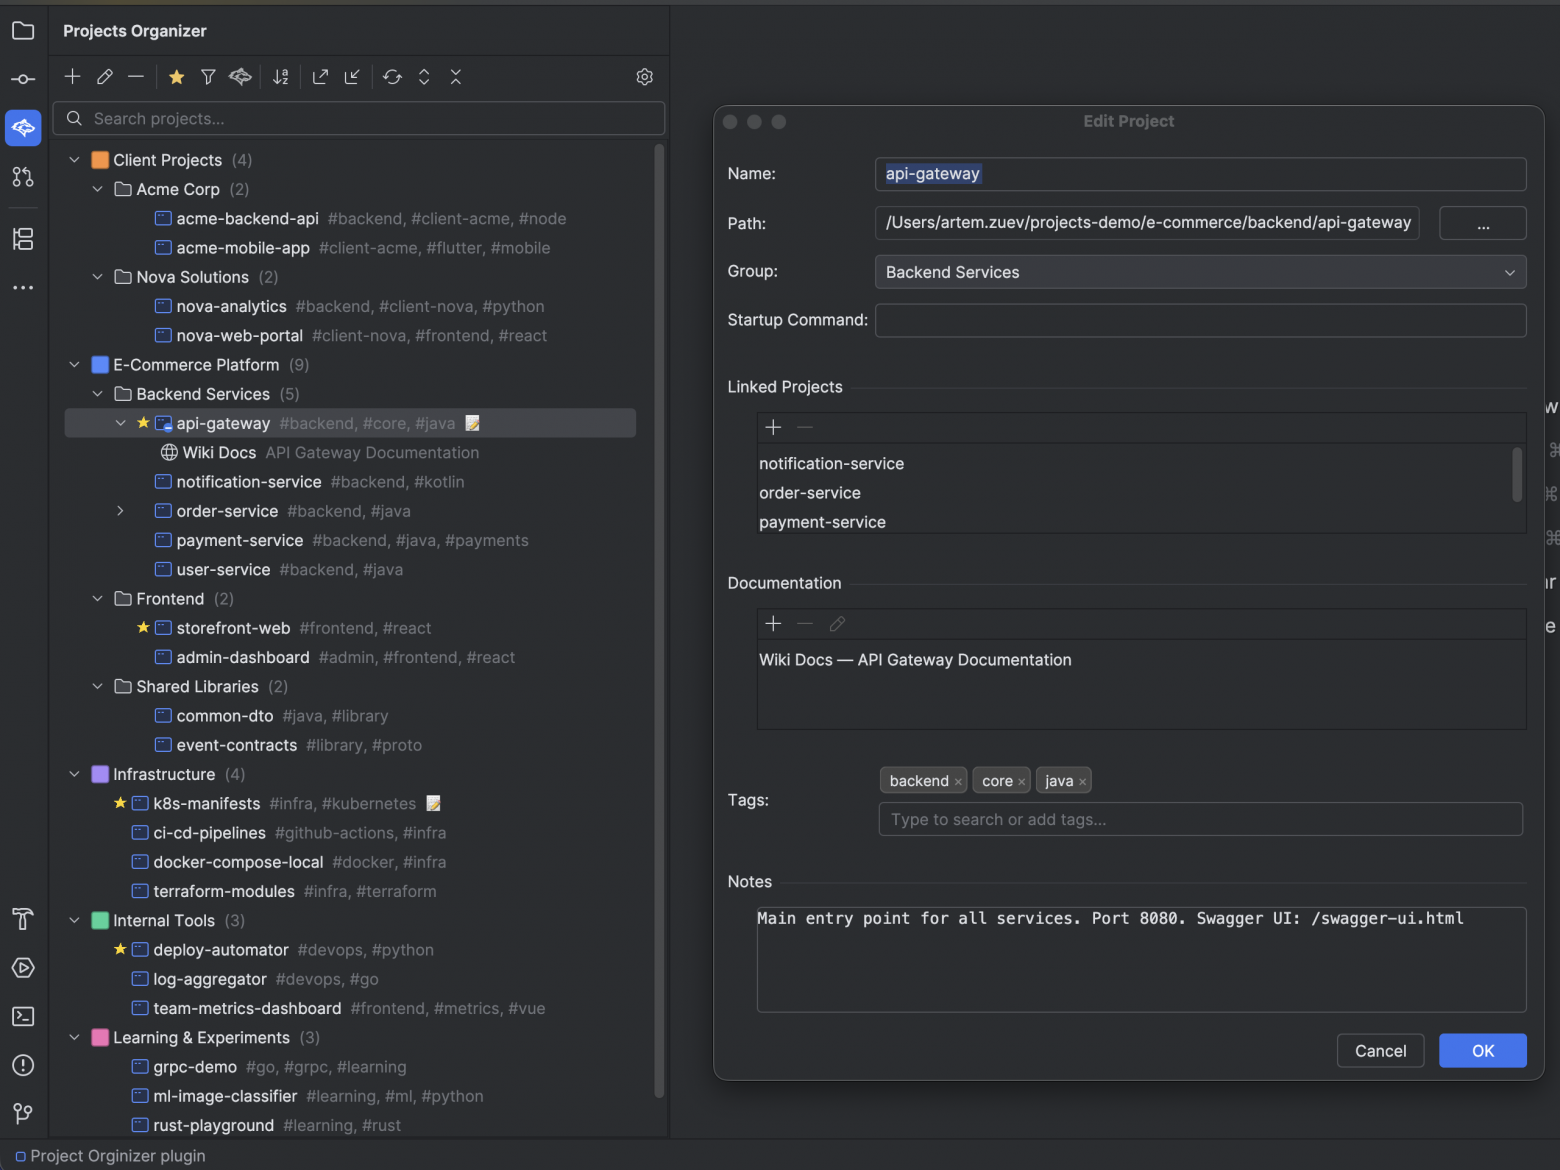The height and width of the screenshot is (1170, 1560).
Task: Expand the order-service tree node
Action: pos(120,511)
